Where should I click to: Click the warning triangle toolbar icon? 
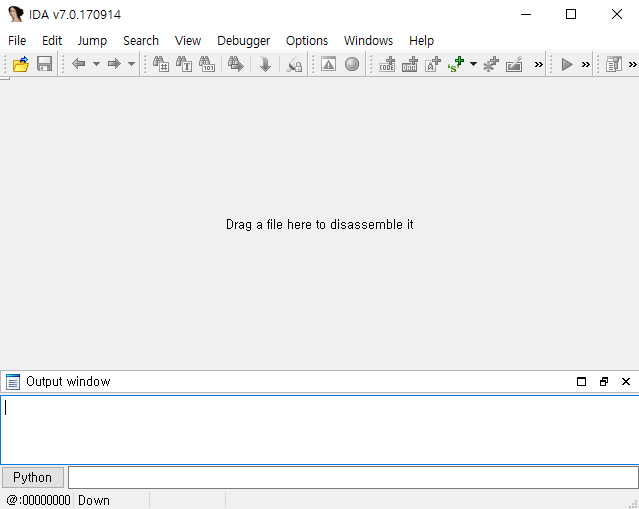328,64
